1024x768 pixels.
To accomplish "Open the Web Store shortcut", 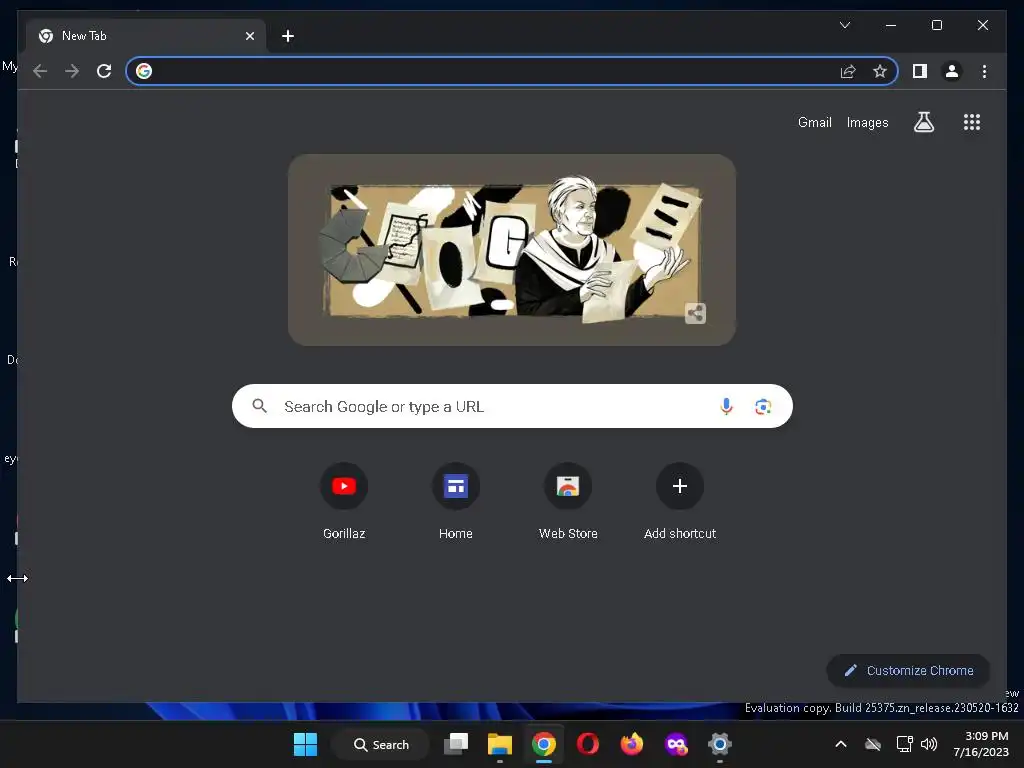I will (x=568, y=502).
